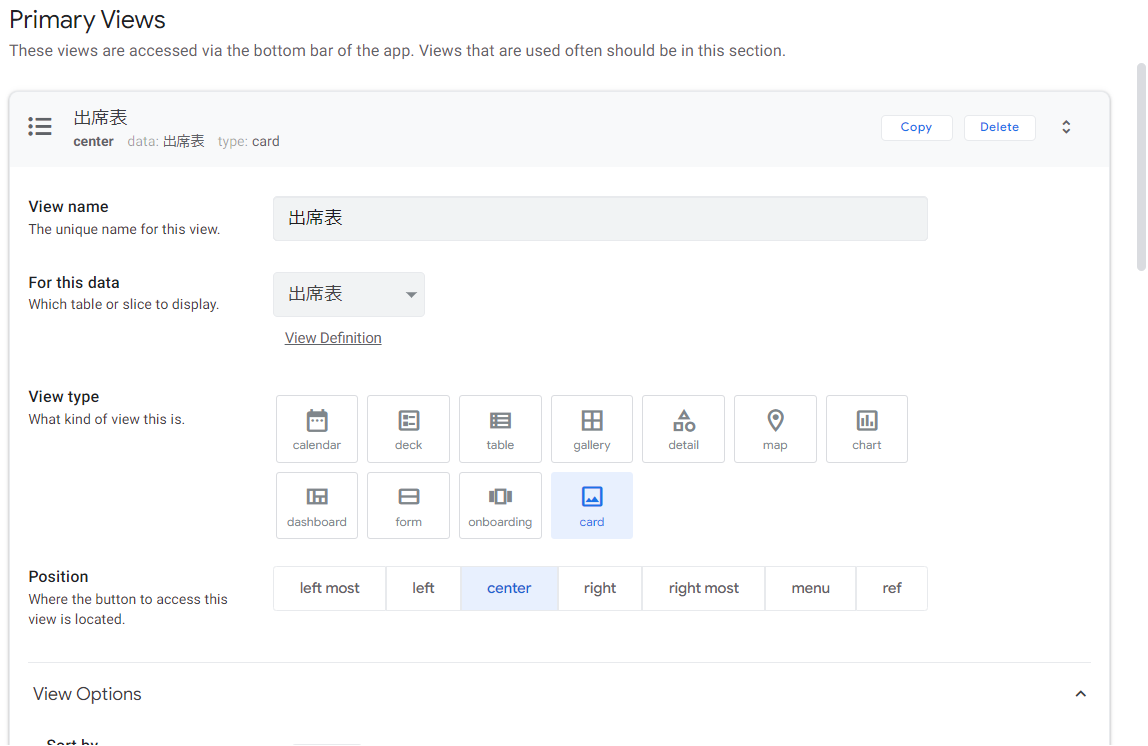Open the View Definition link
This screenshot has width=1148, height=746.
coord(333,338)
